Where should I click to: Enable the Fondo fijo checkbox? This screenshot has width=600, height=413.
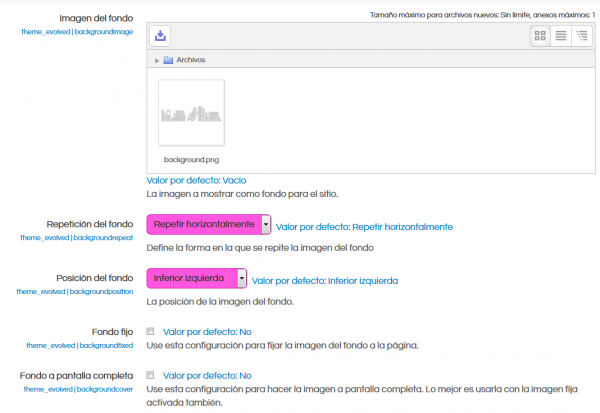point(150,330)
